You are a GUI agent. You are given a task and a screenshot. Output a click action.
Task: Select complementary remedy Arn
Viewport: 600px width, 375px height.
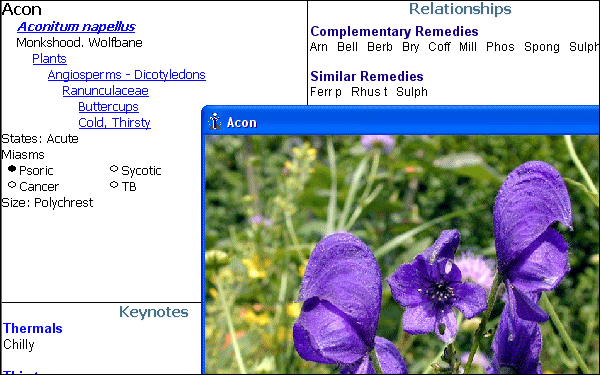click(319, 47)
